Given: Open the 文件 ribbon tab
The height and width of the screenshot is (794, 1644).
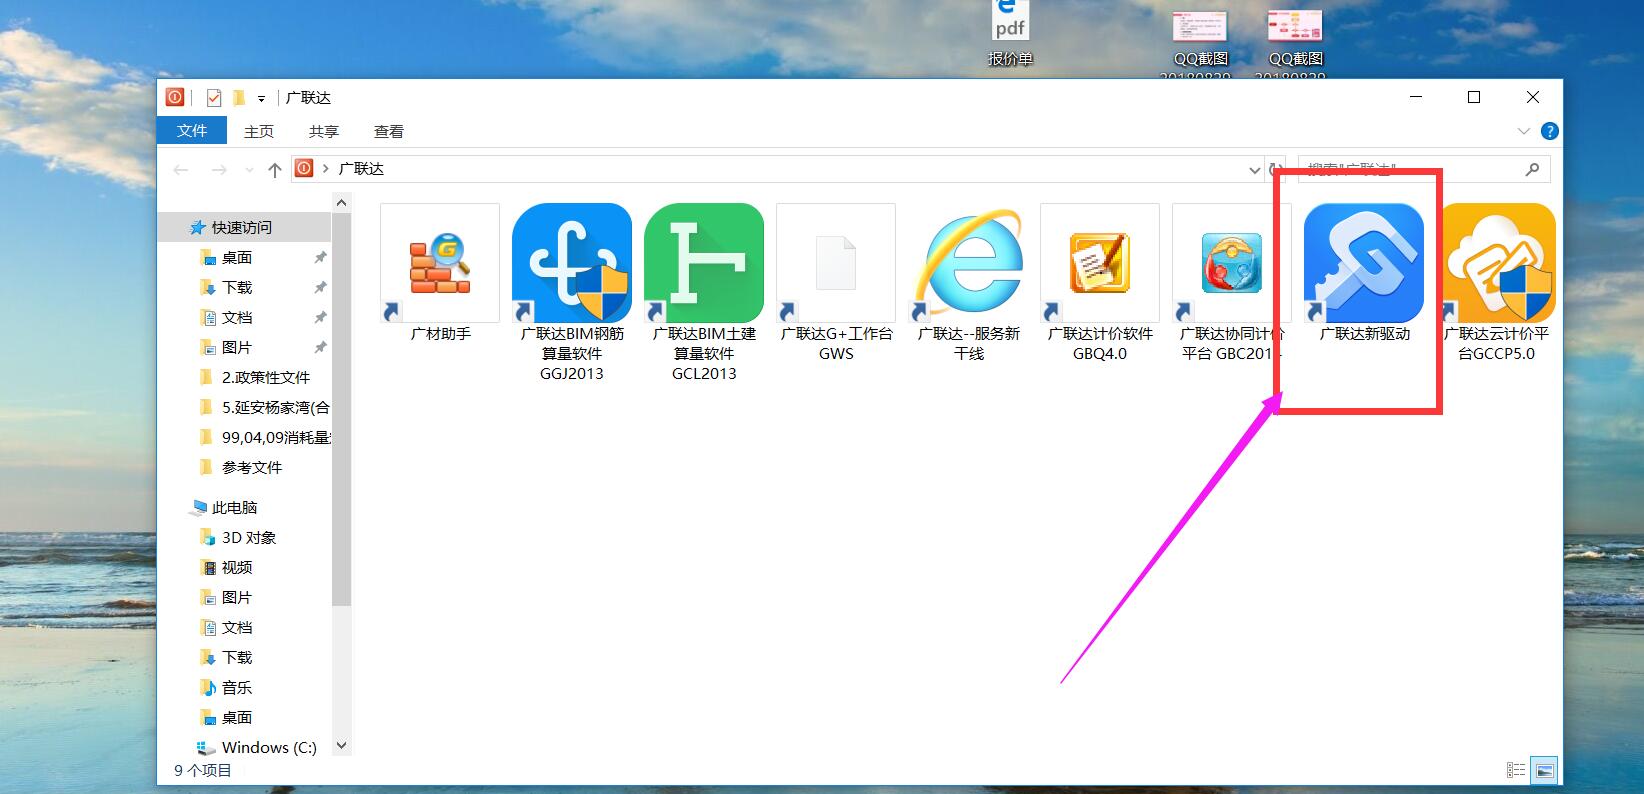Looking at the screenshot, I should 192,131.
